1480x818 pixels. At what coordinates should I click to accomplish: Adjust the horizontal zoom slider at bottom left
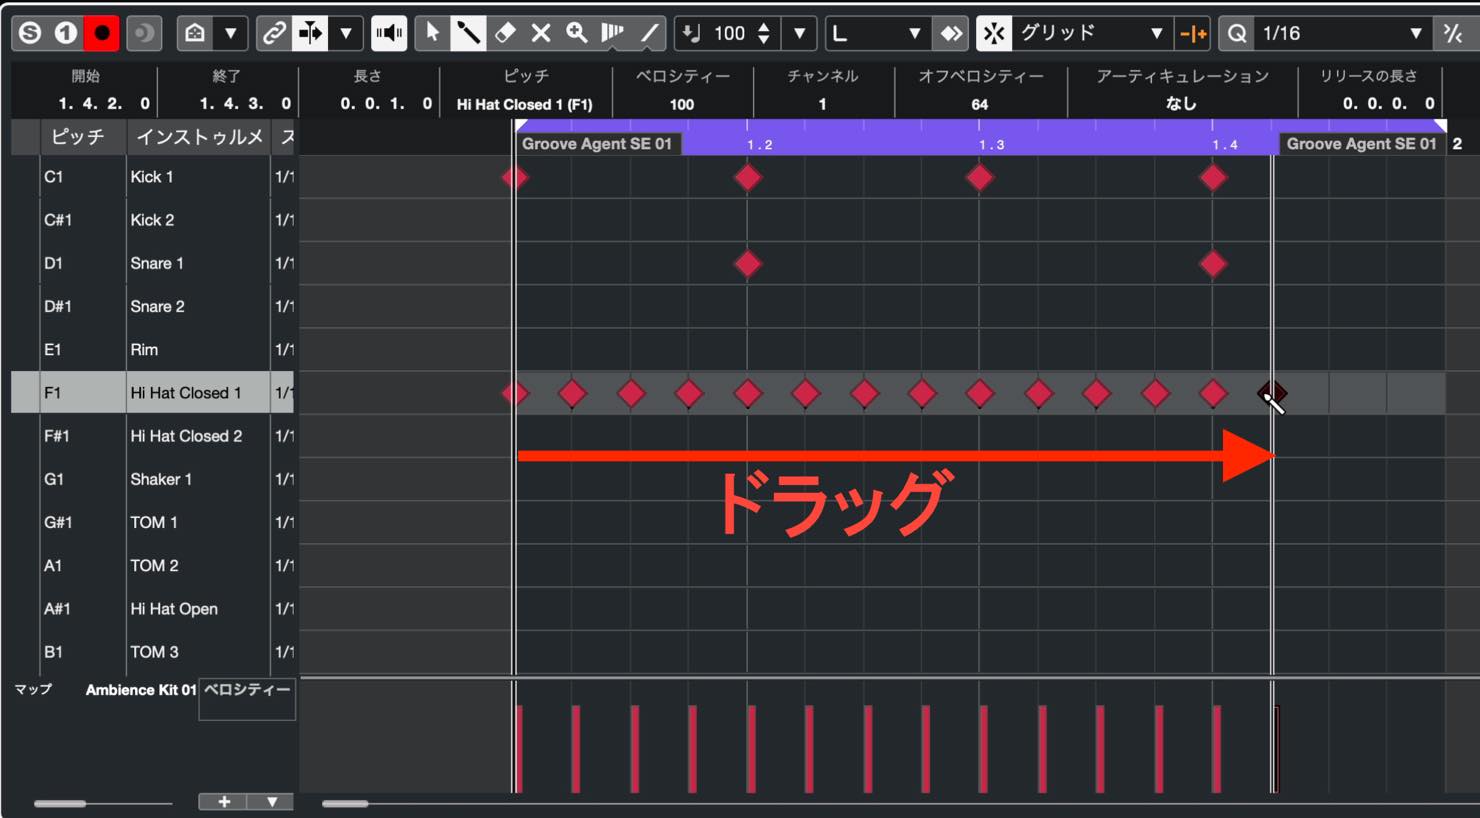click(60, 803)
